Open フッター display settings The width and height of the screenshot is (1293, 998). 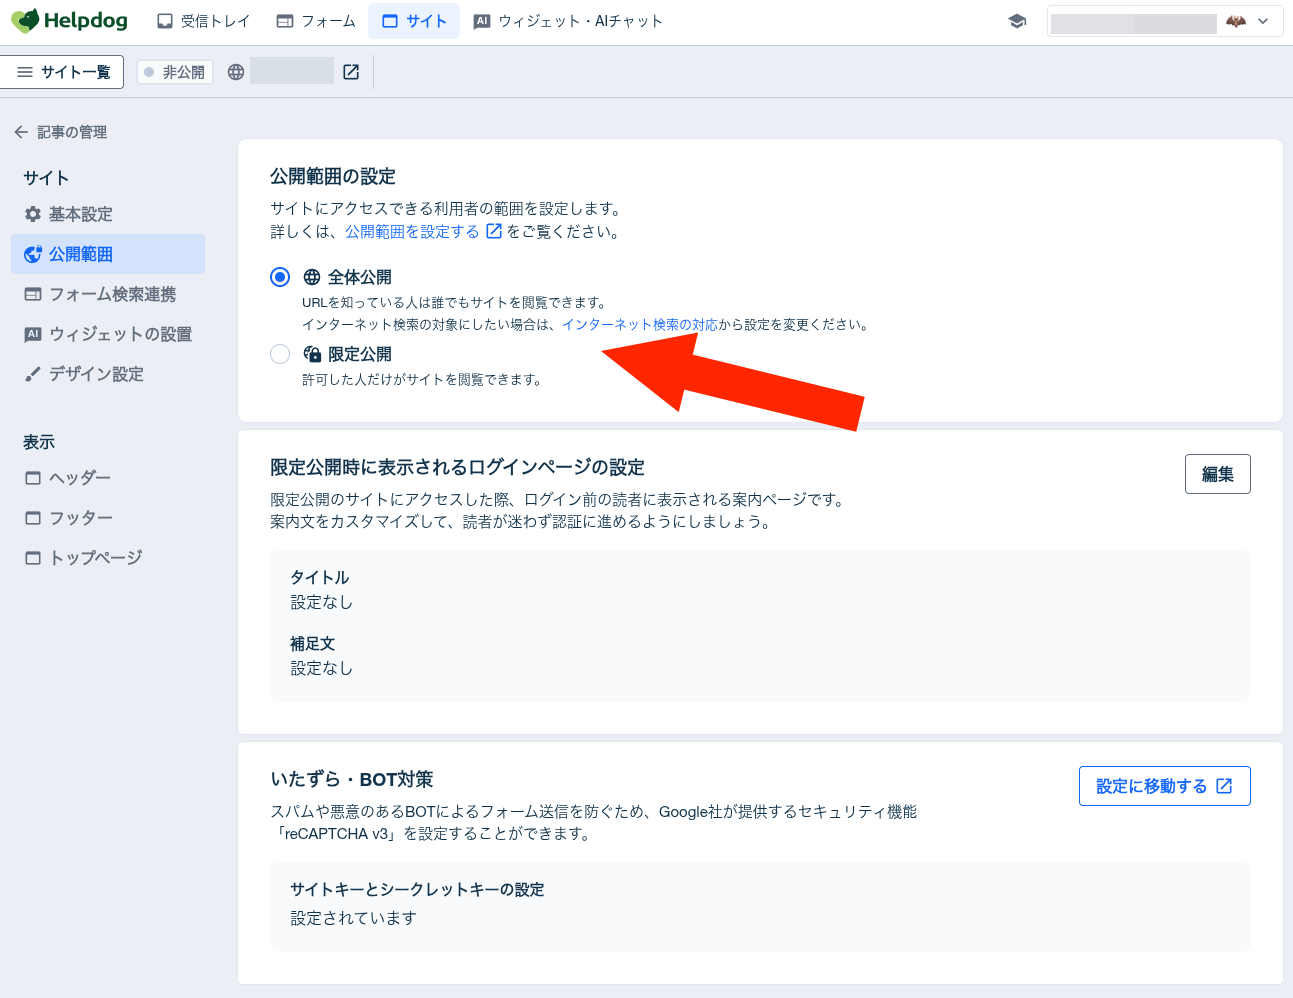108,518
